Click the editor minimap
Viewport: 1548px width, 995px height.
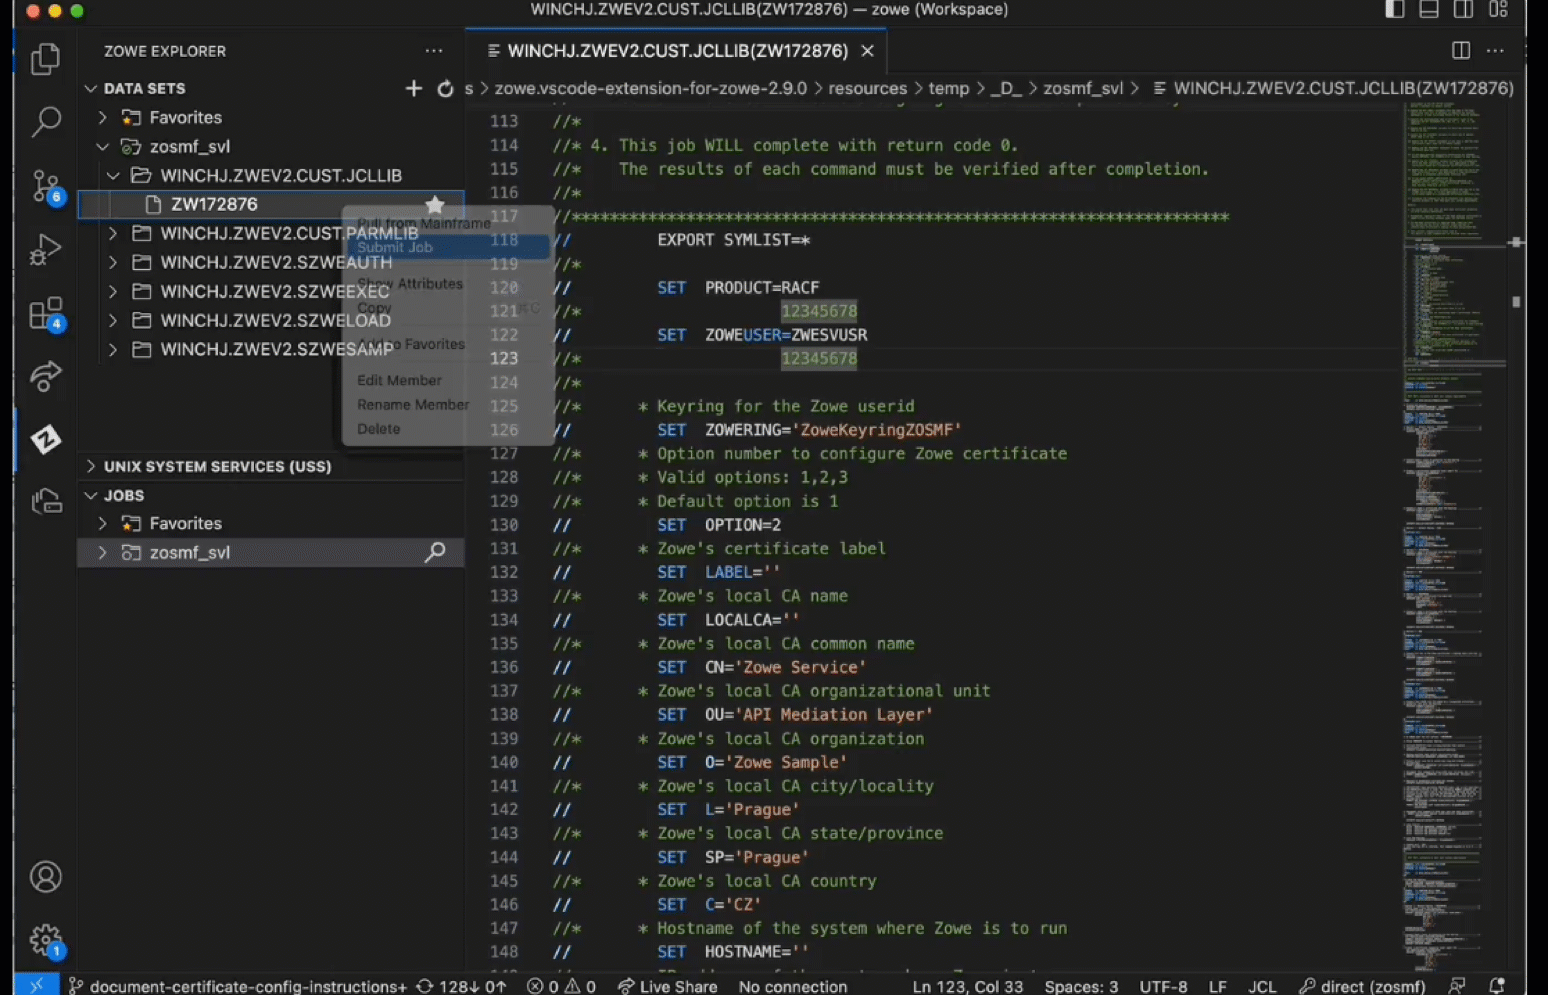tap(1455, 535)
